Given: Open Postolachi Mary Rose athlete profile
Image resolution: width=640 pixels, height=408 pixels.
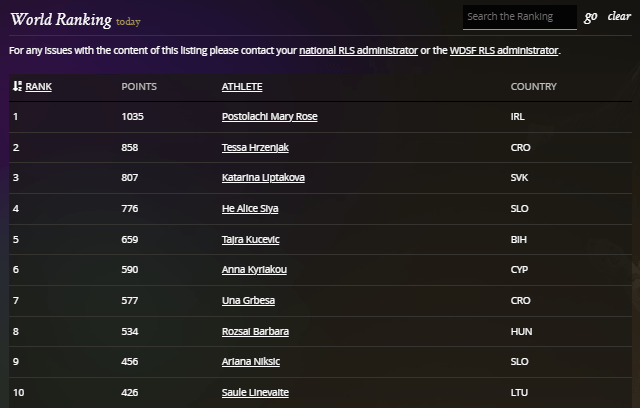Looking at the screenshot, I should coord(269,117).
